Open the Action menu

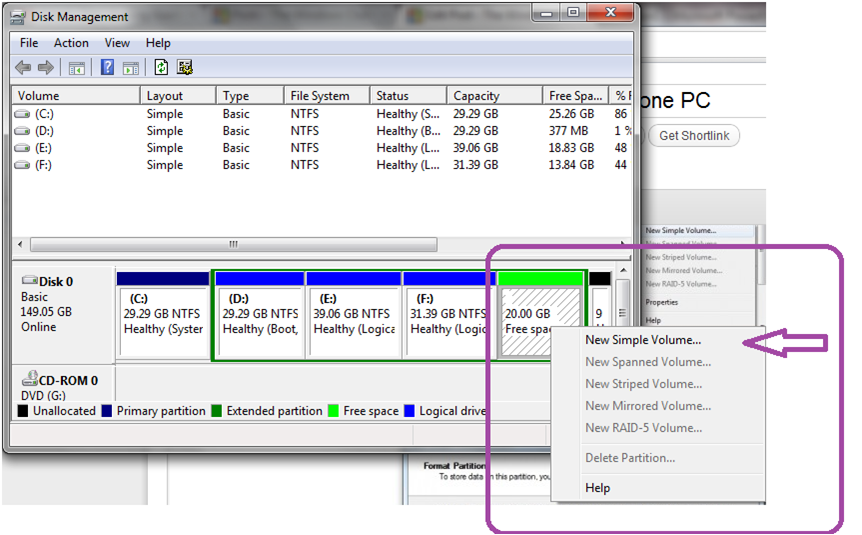tap(71, 43)
